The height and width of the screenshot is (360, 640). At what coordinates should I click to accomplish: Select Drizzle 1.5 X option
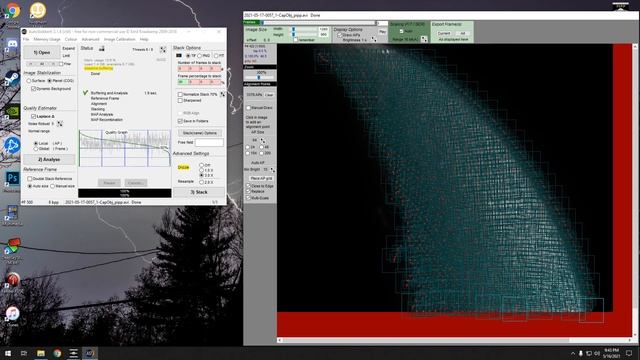[202, 170]
